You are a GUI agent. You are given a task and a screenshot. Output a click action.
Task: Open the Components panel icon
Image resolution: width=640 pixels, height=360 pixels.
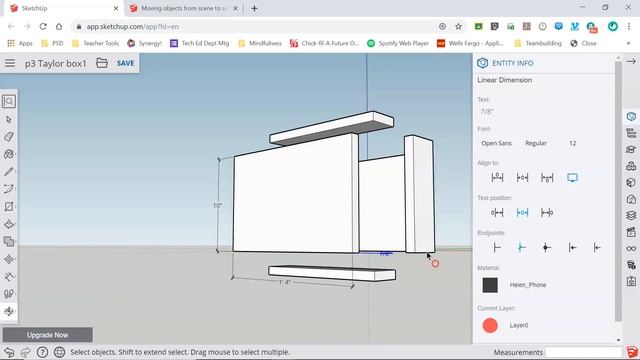tap(631, 166)
